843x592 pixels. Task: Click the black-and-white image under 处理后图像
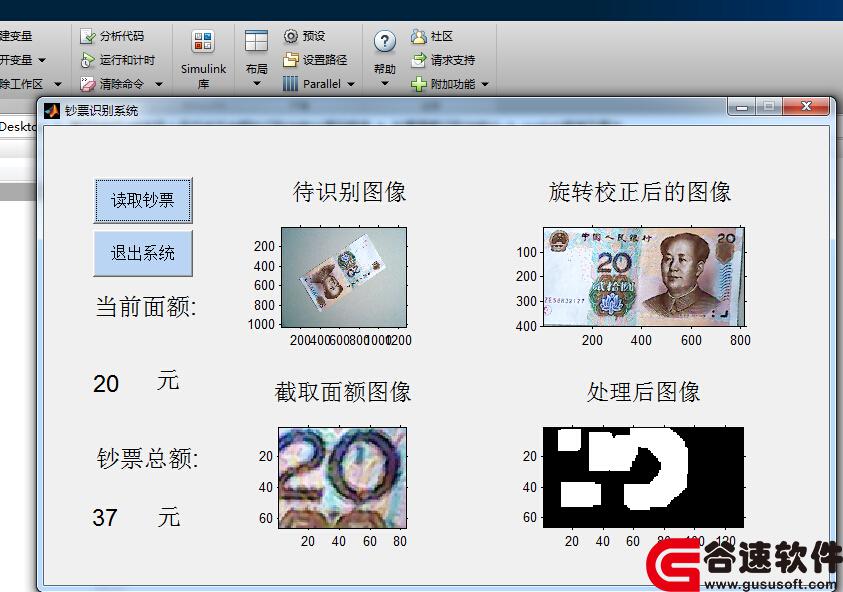coord(644,477)
